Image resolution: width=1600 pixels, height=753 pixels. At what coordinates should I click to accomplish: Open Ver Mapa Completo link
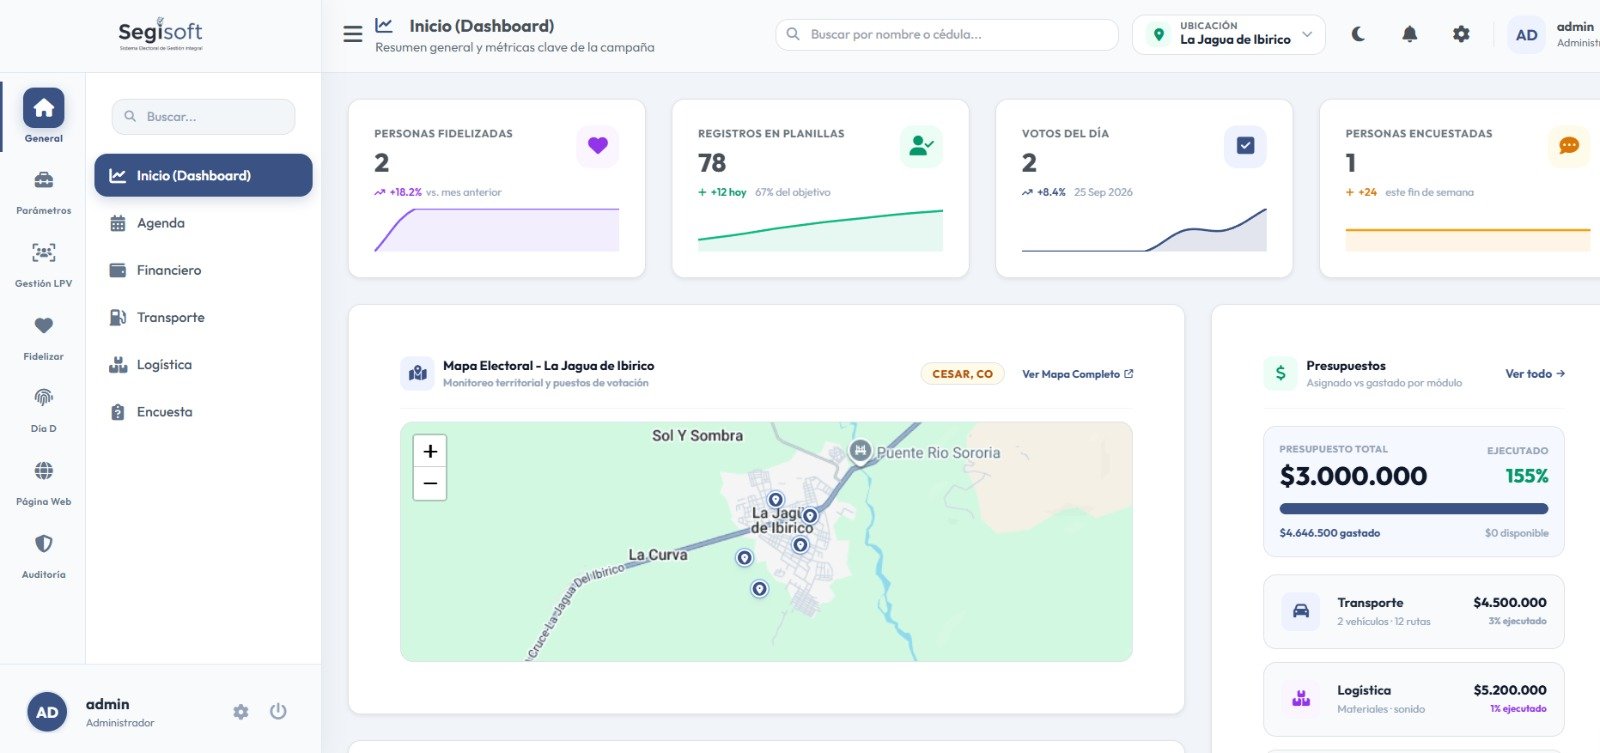click(1077, 374)
